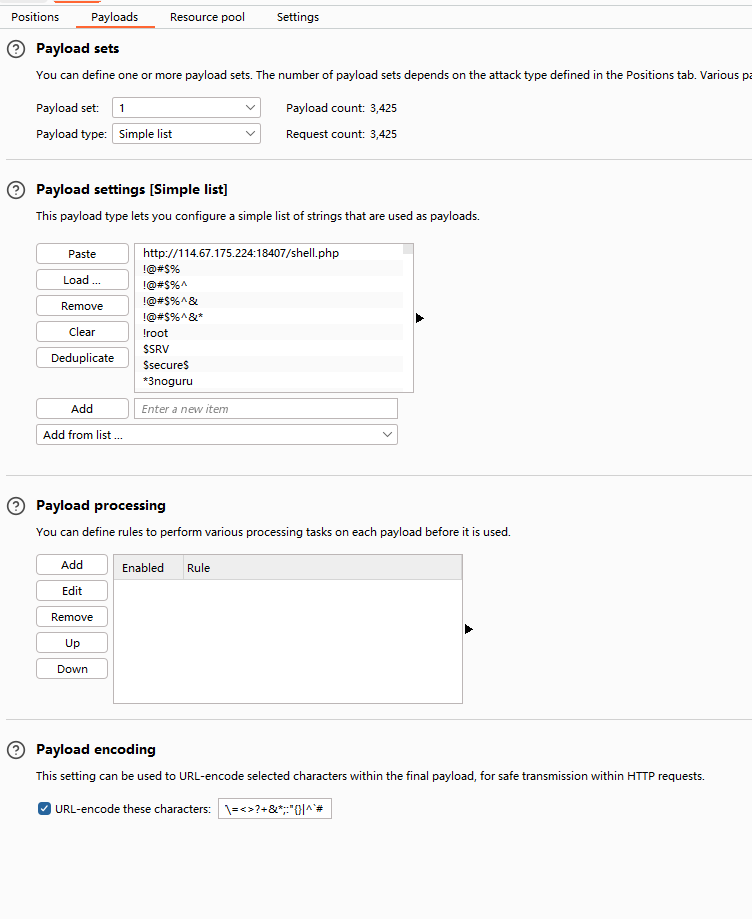
Task: Focus the Enter a new item field
Action: [x=266, y=409]
